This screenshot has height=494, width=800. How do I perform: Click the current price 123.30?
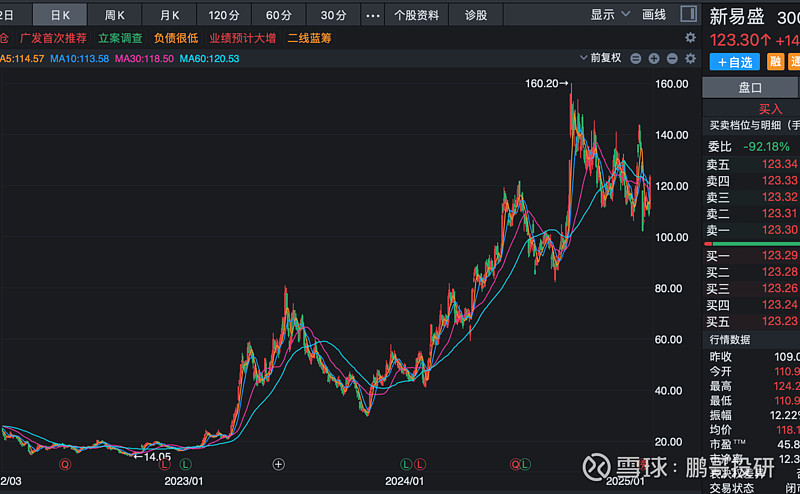(x=733, y=40)
